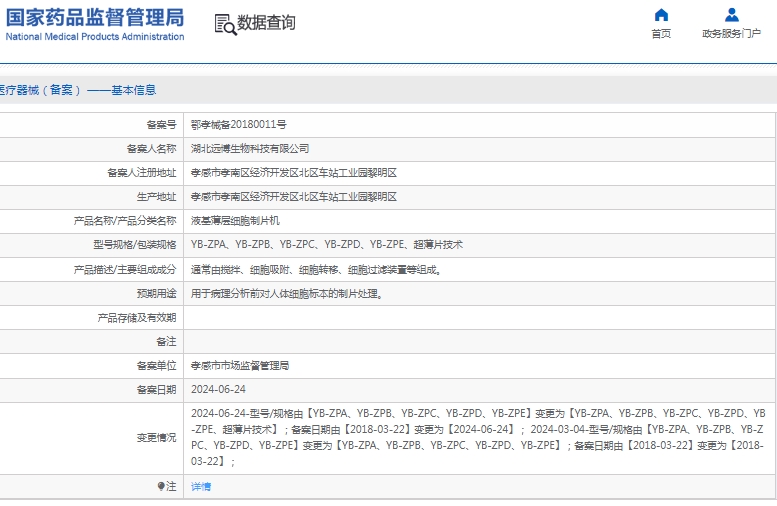
Task: Click the 备案人名称 row label
Action: 152,149
